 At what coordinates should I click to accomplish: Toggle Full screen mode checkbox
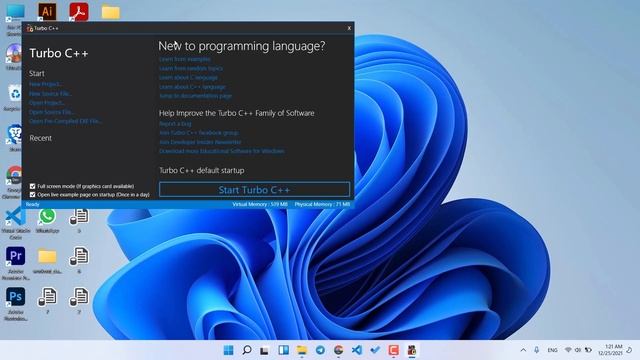click(x=32, y=186)
